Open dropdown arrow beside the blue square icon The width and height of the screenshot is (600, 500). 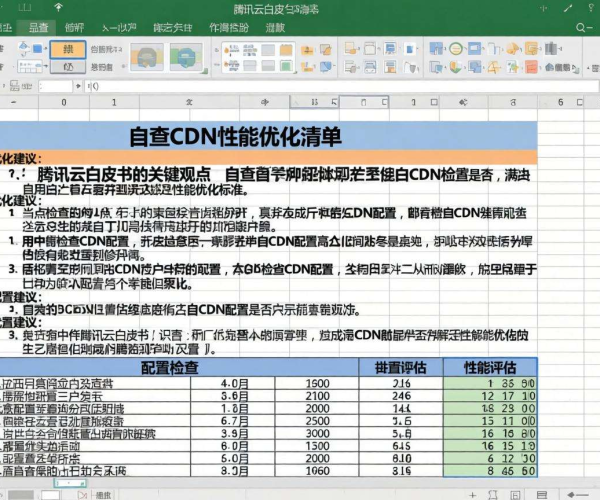tap(46, 49)
